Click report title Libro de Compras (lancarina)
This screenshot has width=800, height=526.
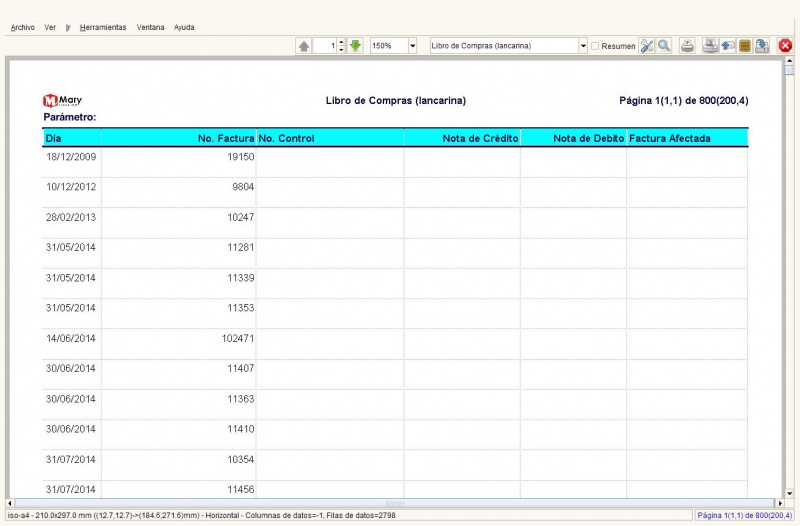point(396,101)
